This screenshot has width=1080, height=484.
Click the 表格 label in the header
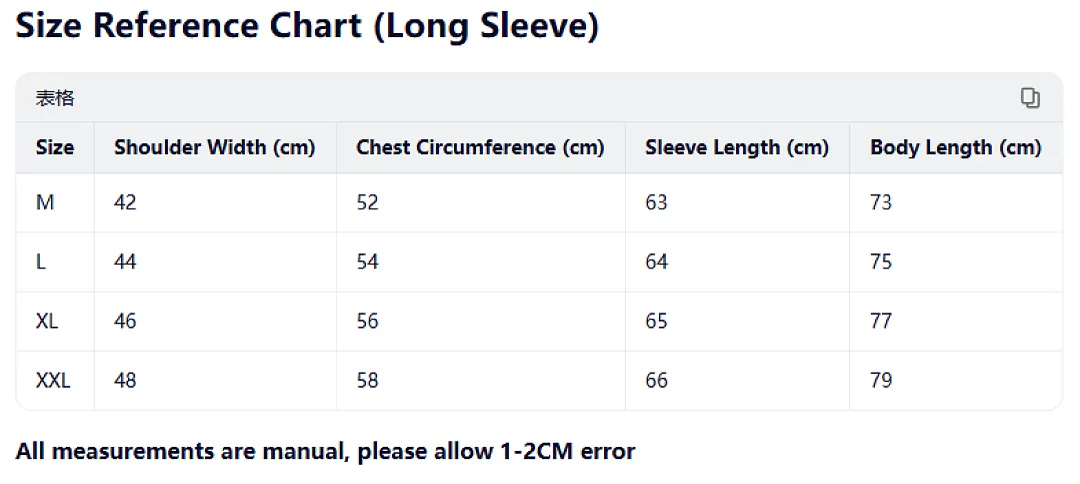55,98
